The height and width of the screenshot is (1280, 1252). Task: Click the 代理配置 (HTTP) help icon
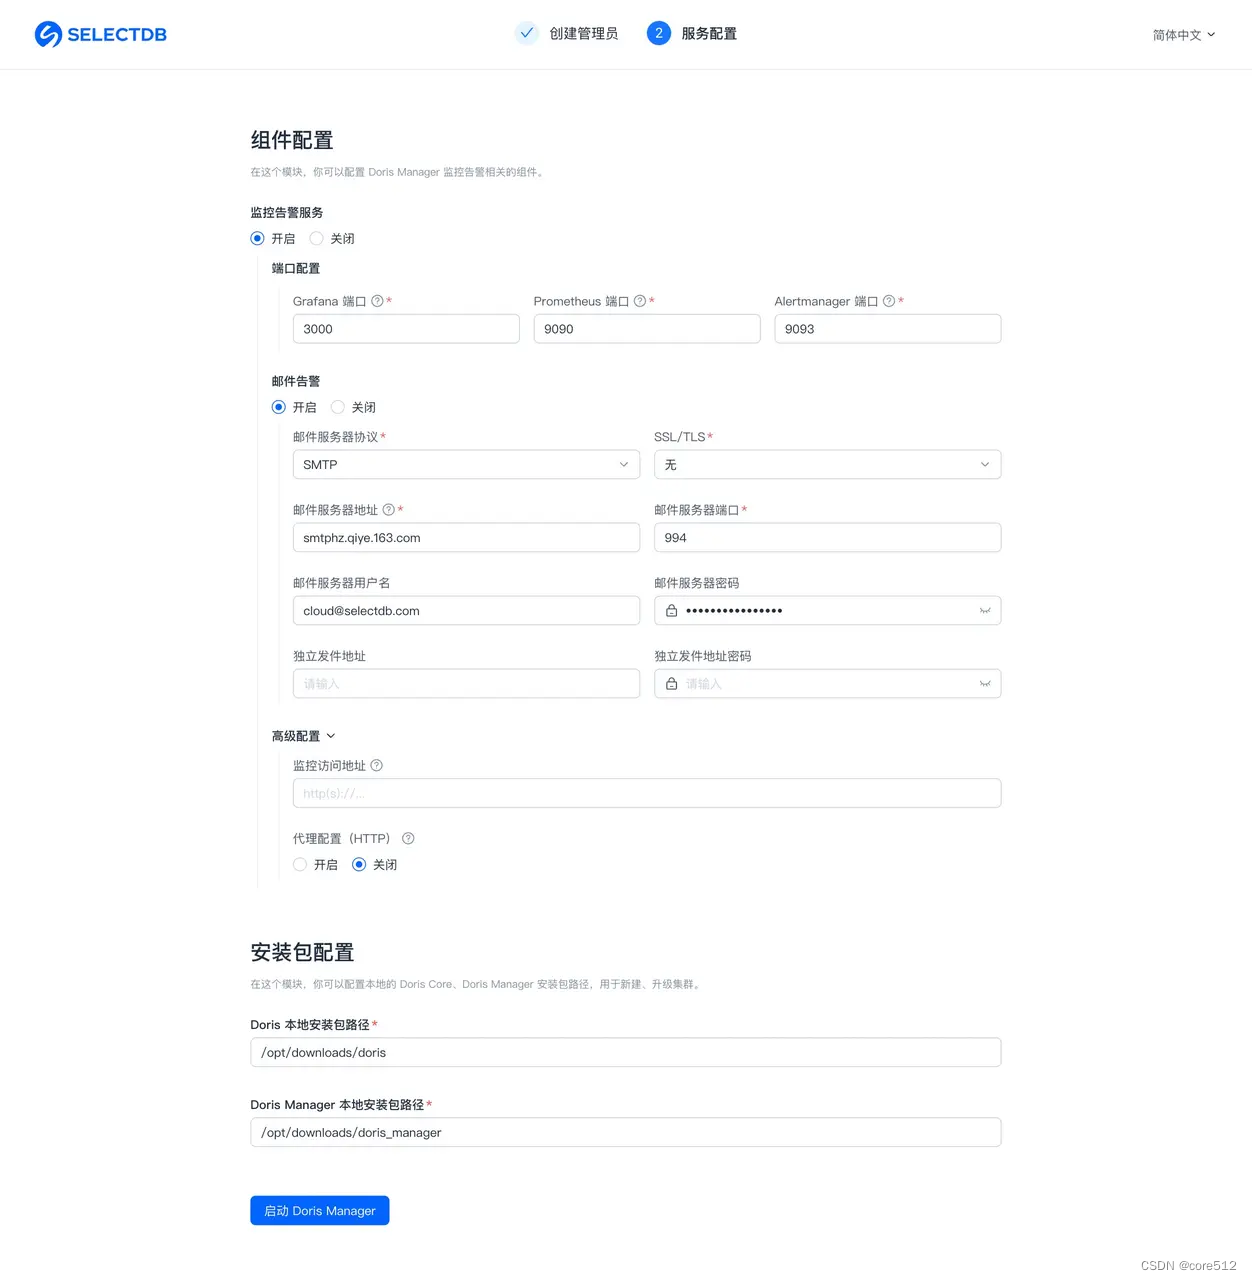[407, 838]
